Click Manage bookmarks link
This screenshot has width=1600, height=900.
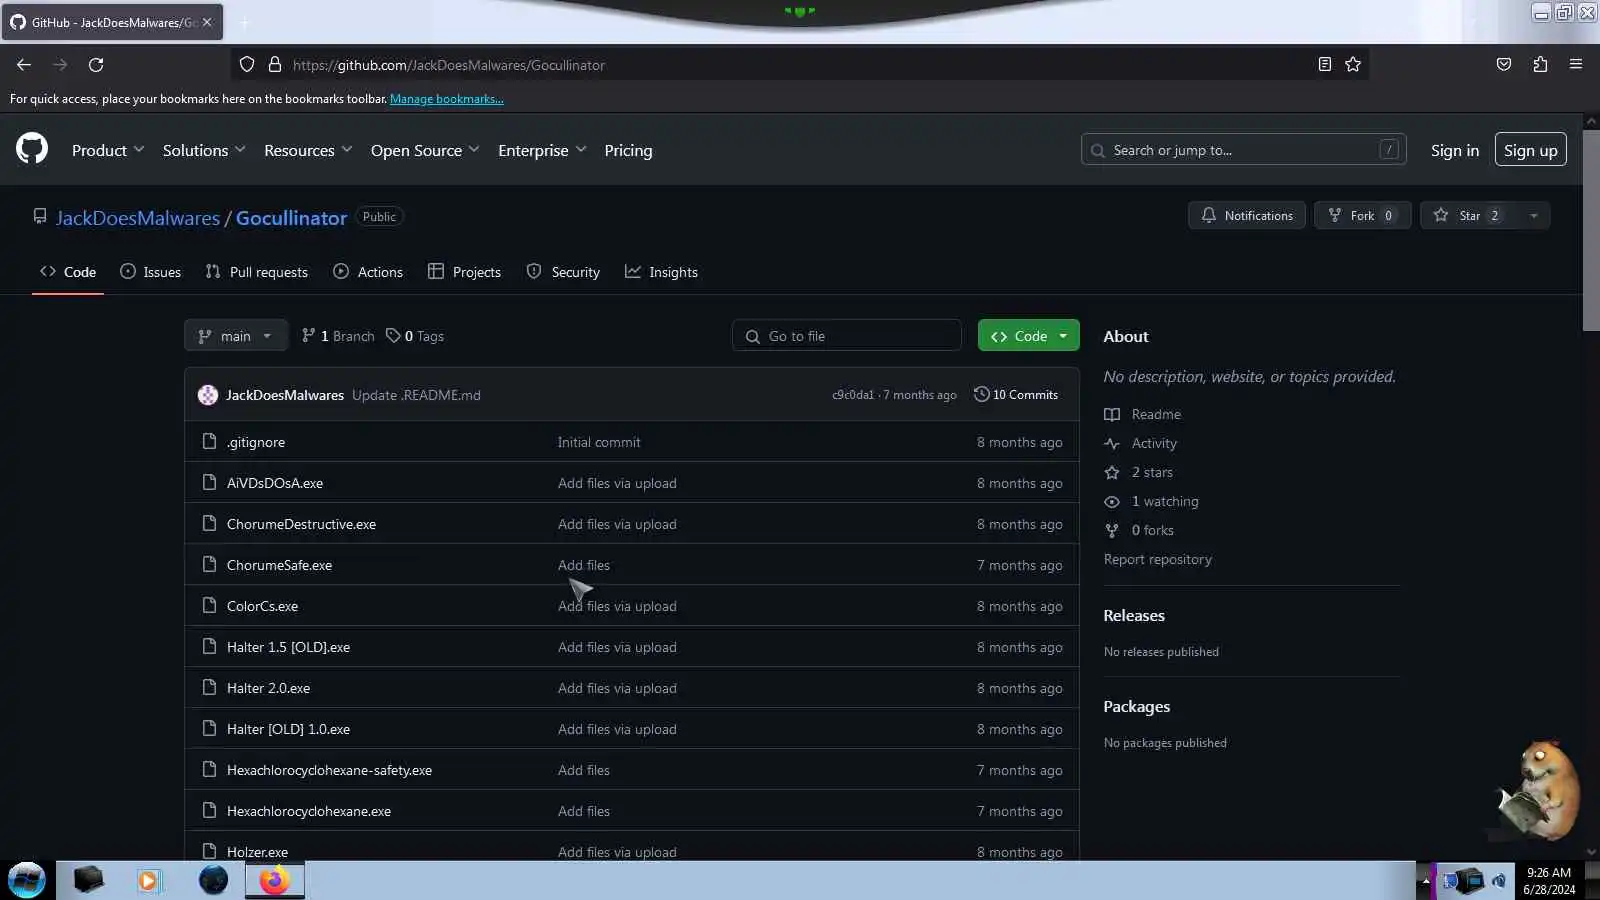point(447,99)
